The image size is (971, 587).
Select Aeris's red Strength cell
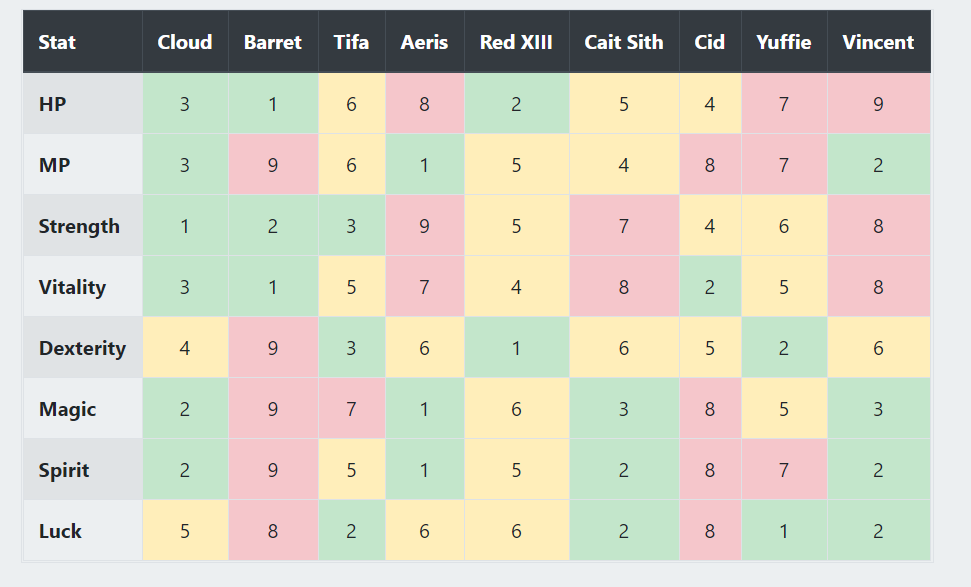coord(425,226)
